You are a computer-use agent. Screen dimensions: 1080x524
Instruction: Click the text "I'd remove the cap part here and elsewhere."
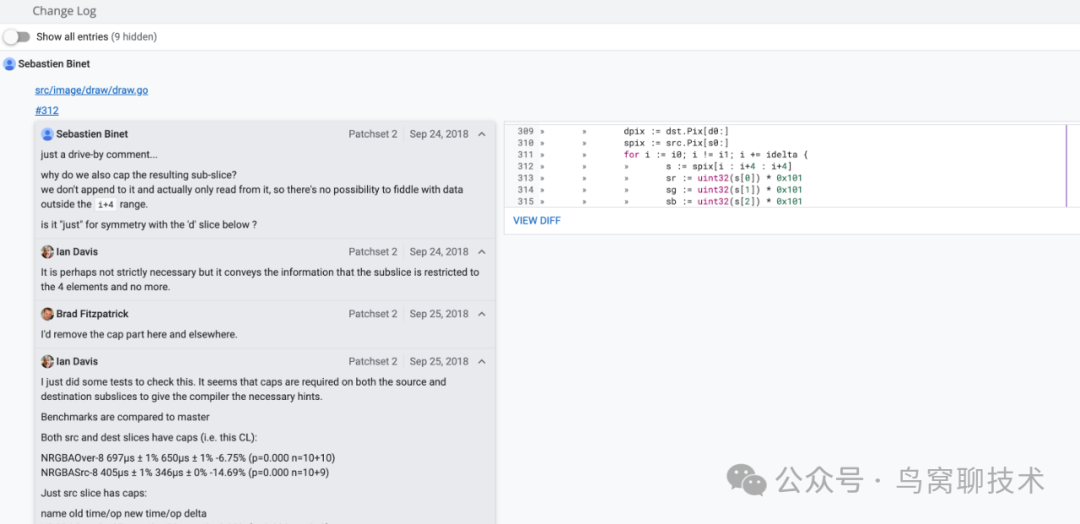139,335
